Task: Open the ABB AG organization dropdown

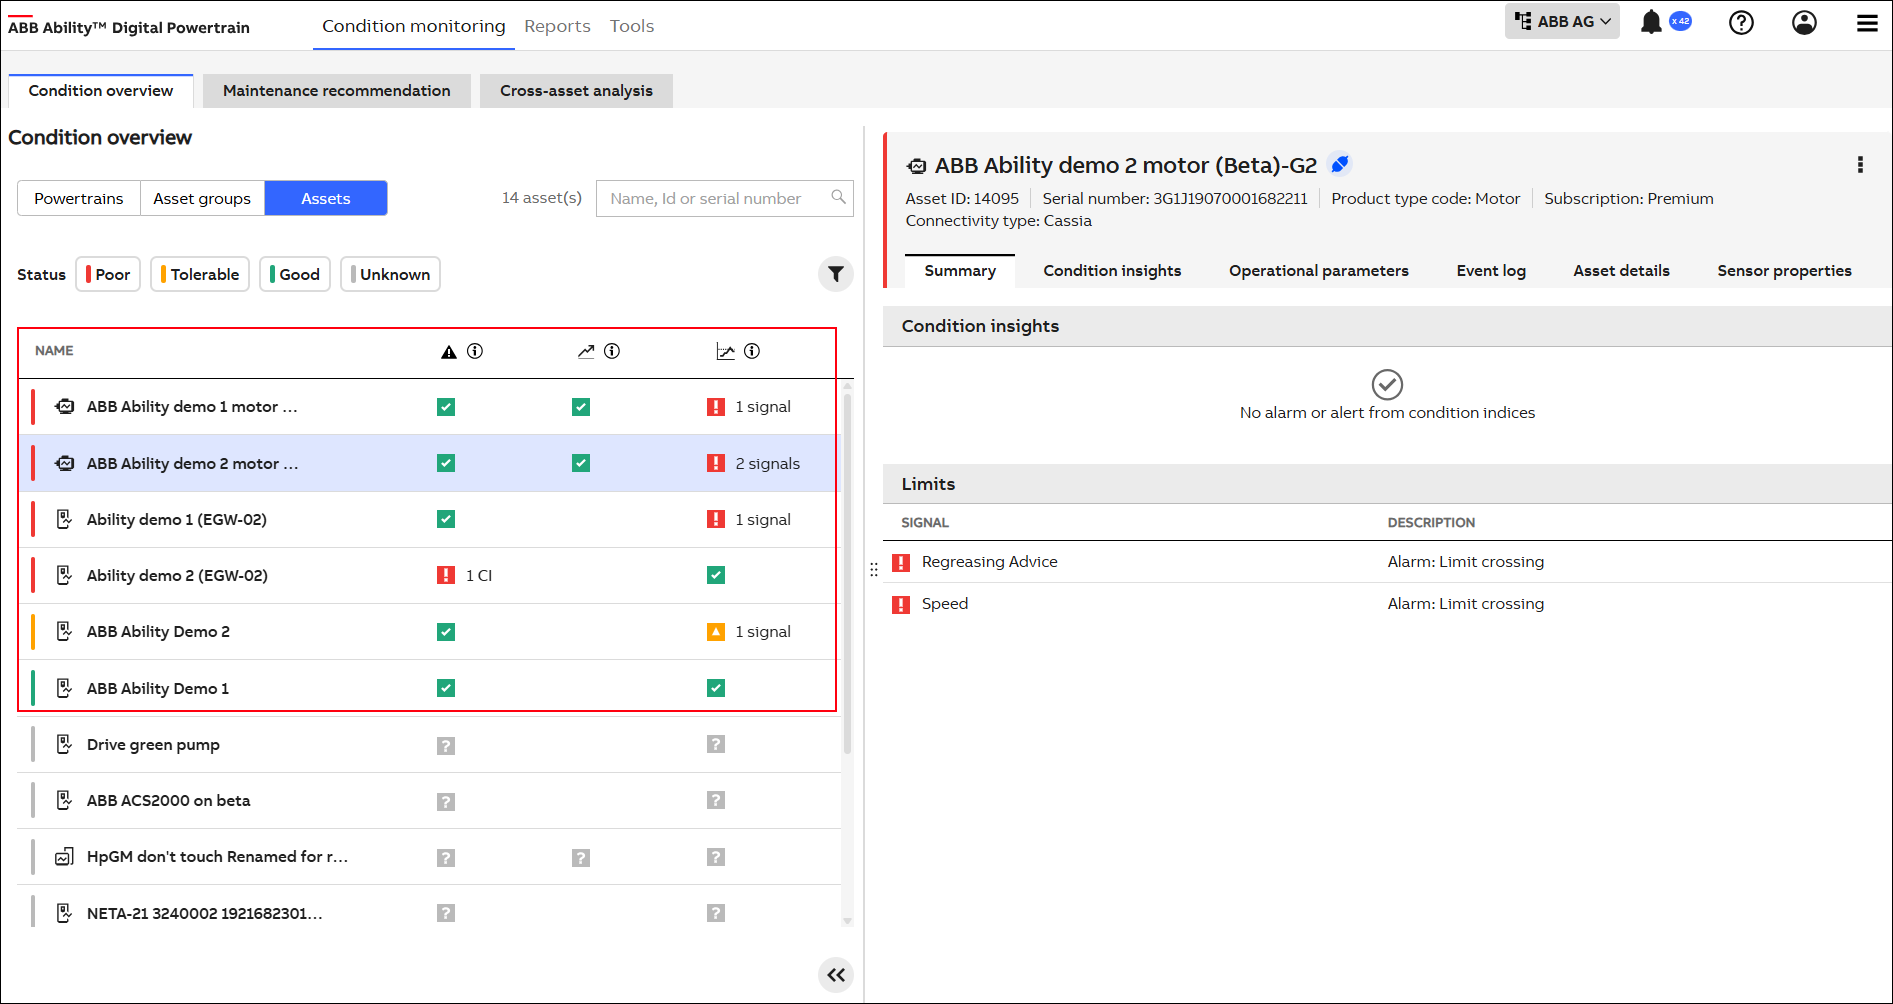Action: 1562,22
